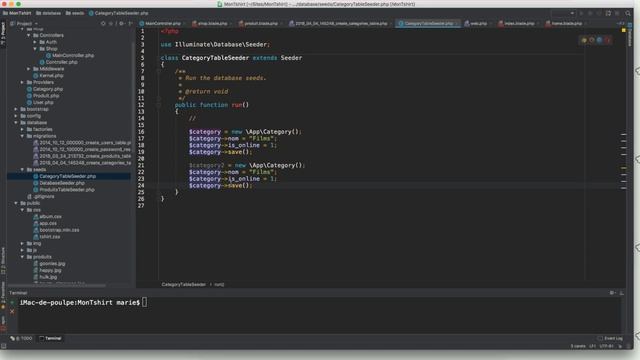Click the blue browser icon in editor preview bar
This screenshot has width=640, height=360.
coord(600,40)
